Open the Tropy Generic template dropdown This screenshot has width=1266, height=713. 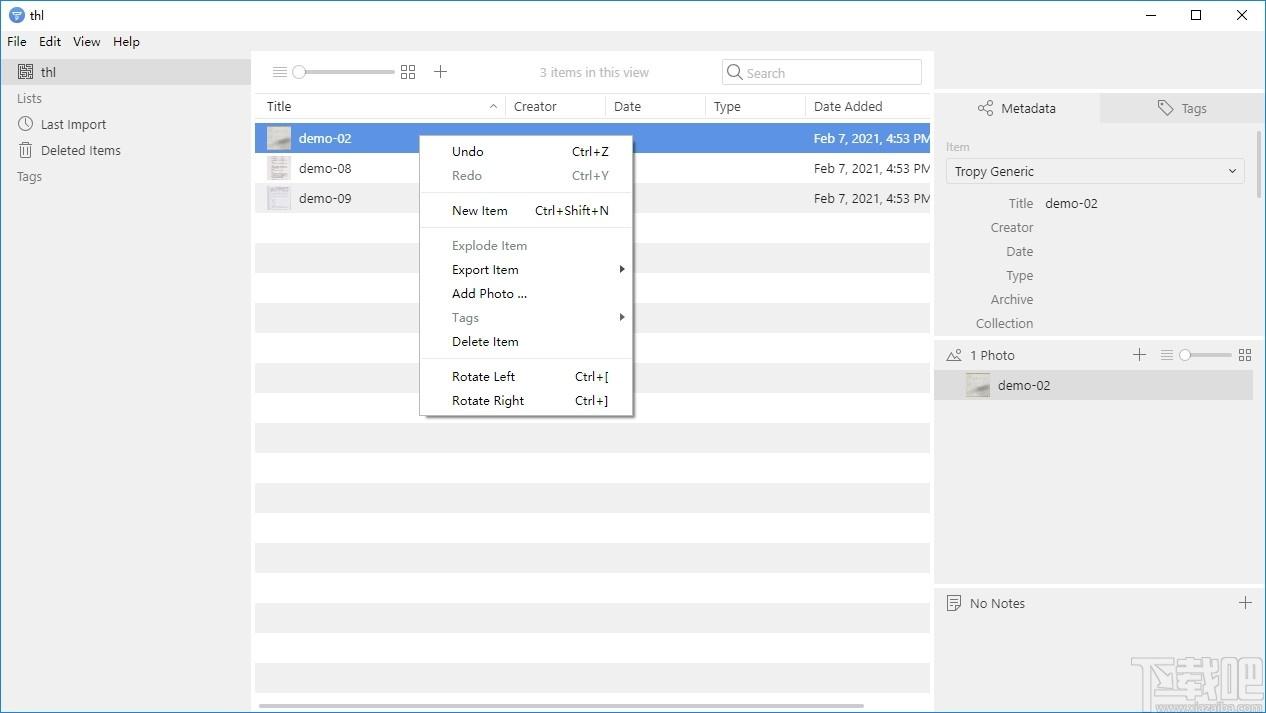[x=1095, y=171]
